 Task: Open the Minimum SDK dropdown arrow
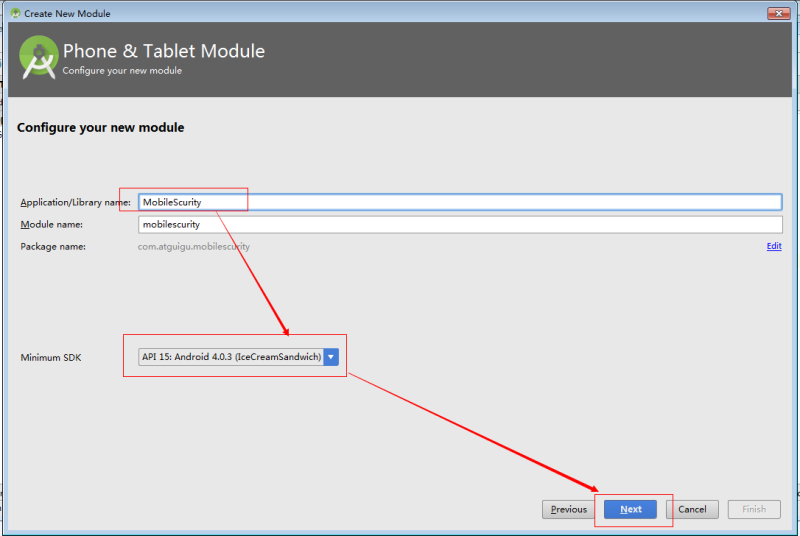331,357
